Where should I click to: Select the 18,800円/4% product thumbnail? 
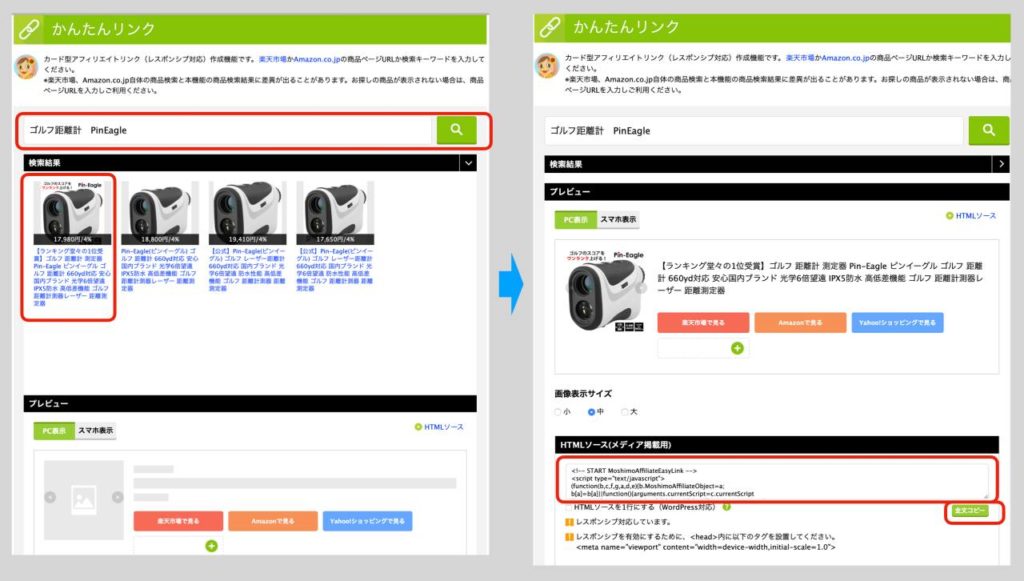[x=160, y=212]
